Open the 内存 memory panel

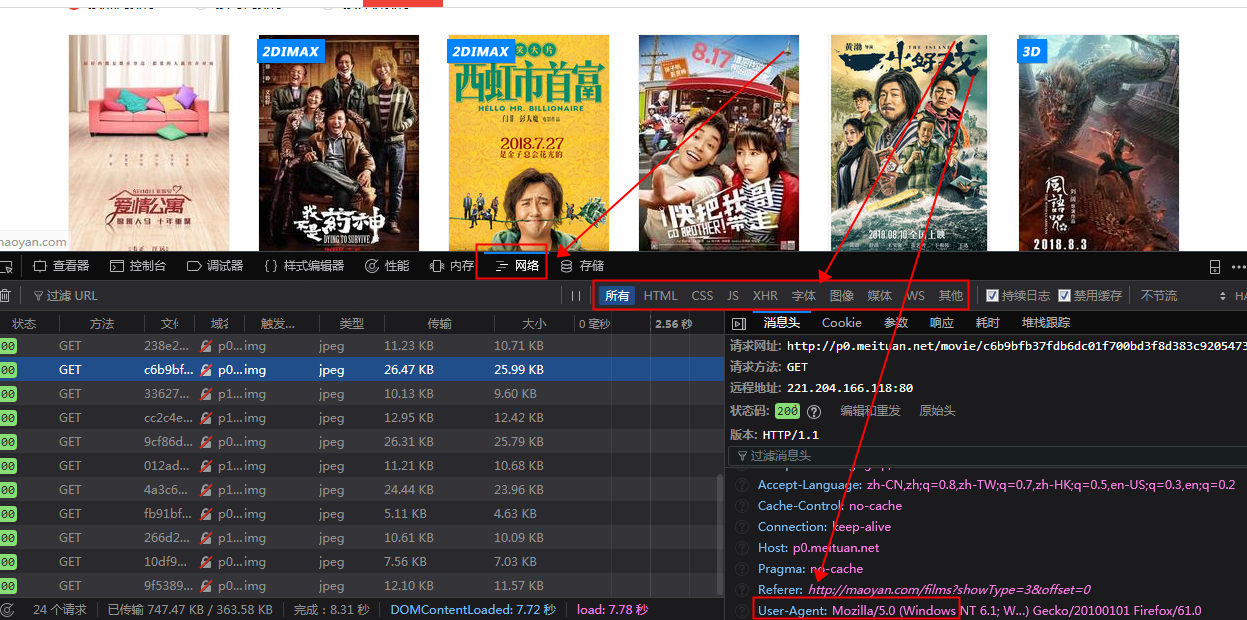451,266
